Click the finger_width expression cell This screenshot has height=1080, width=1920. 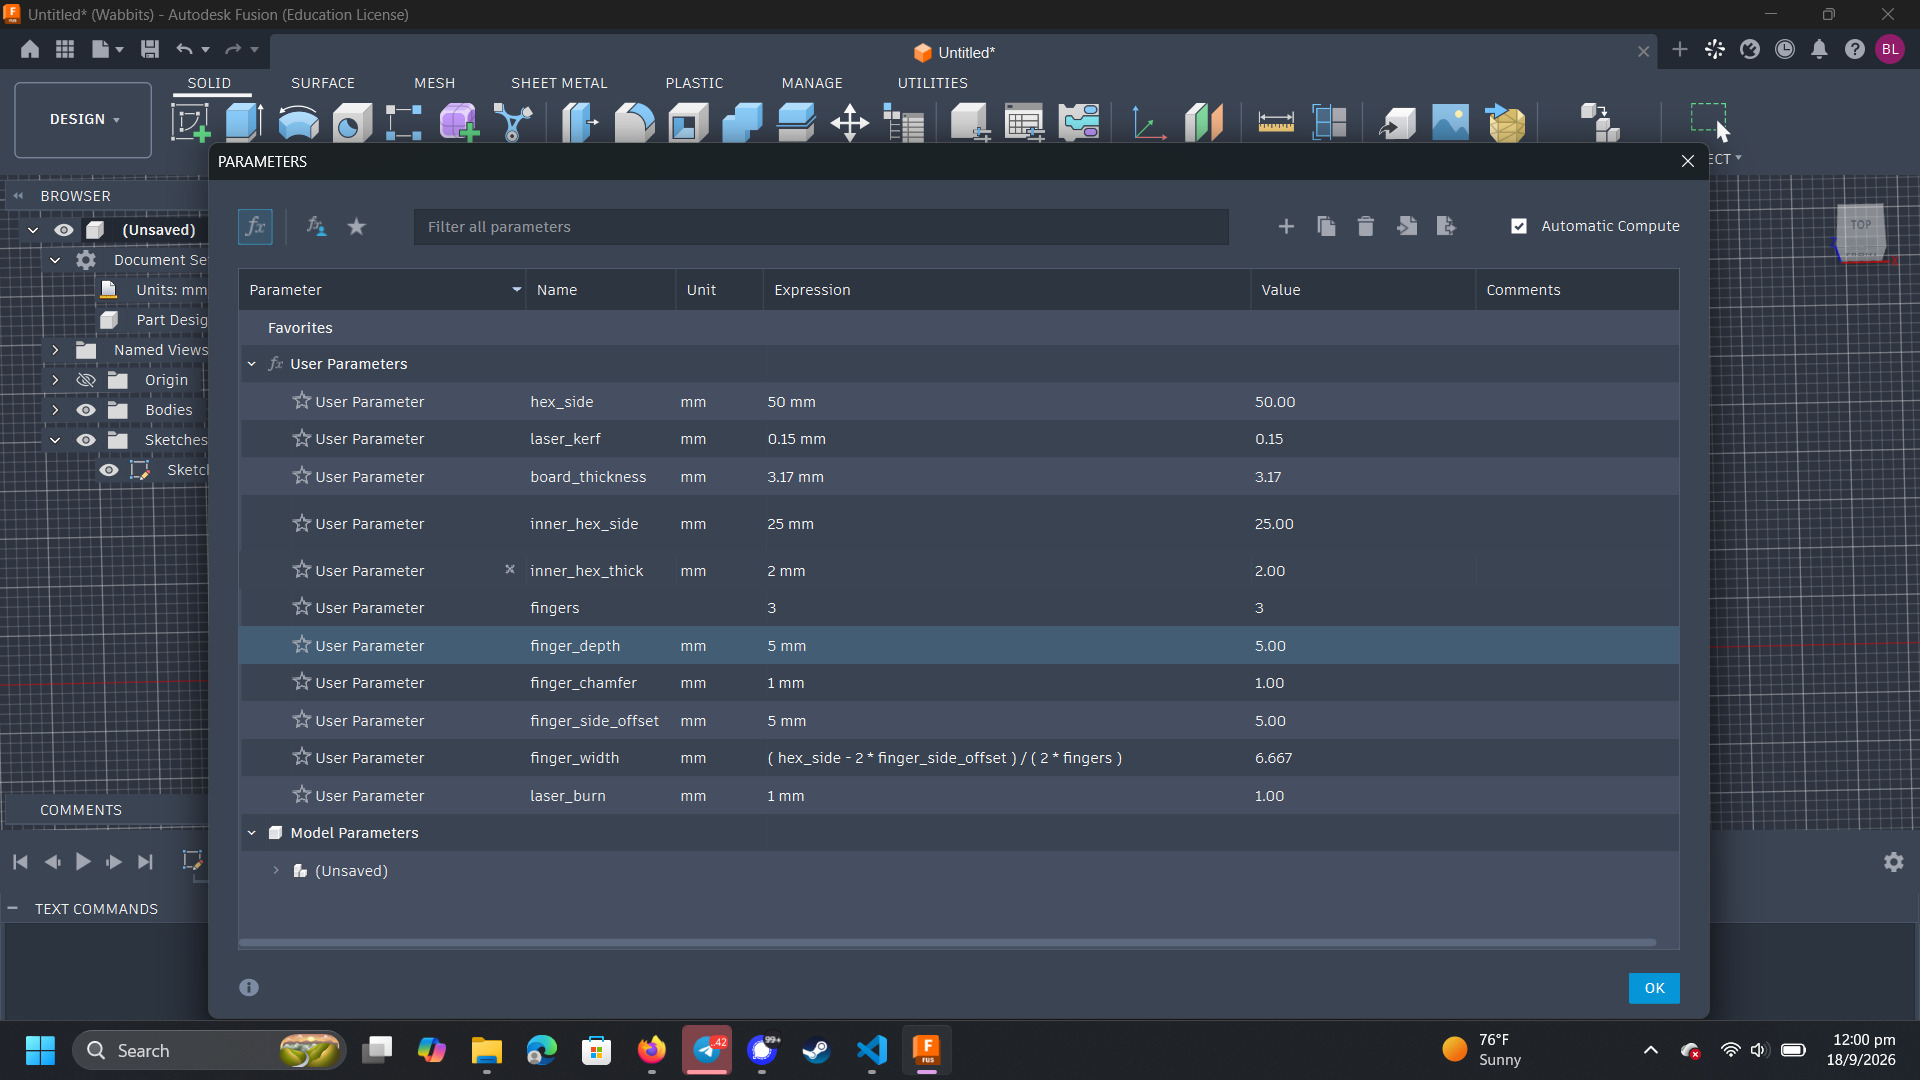coord(1006,758)
